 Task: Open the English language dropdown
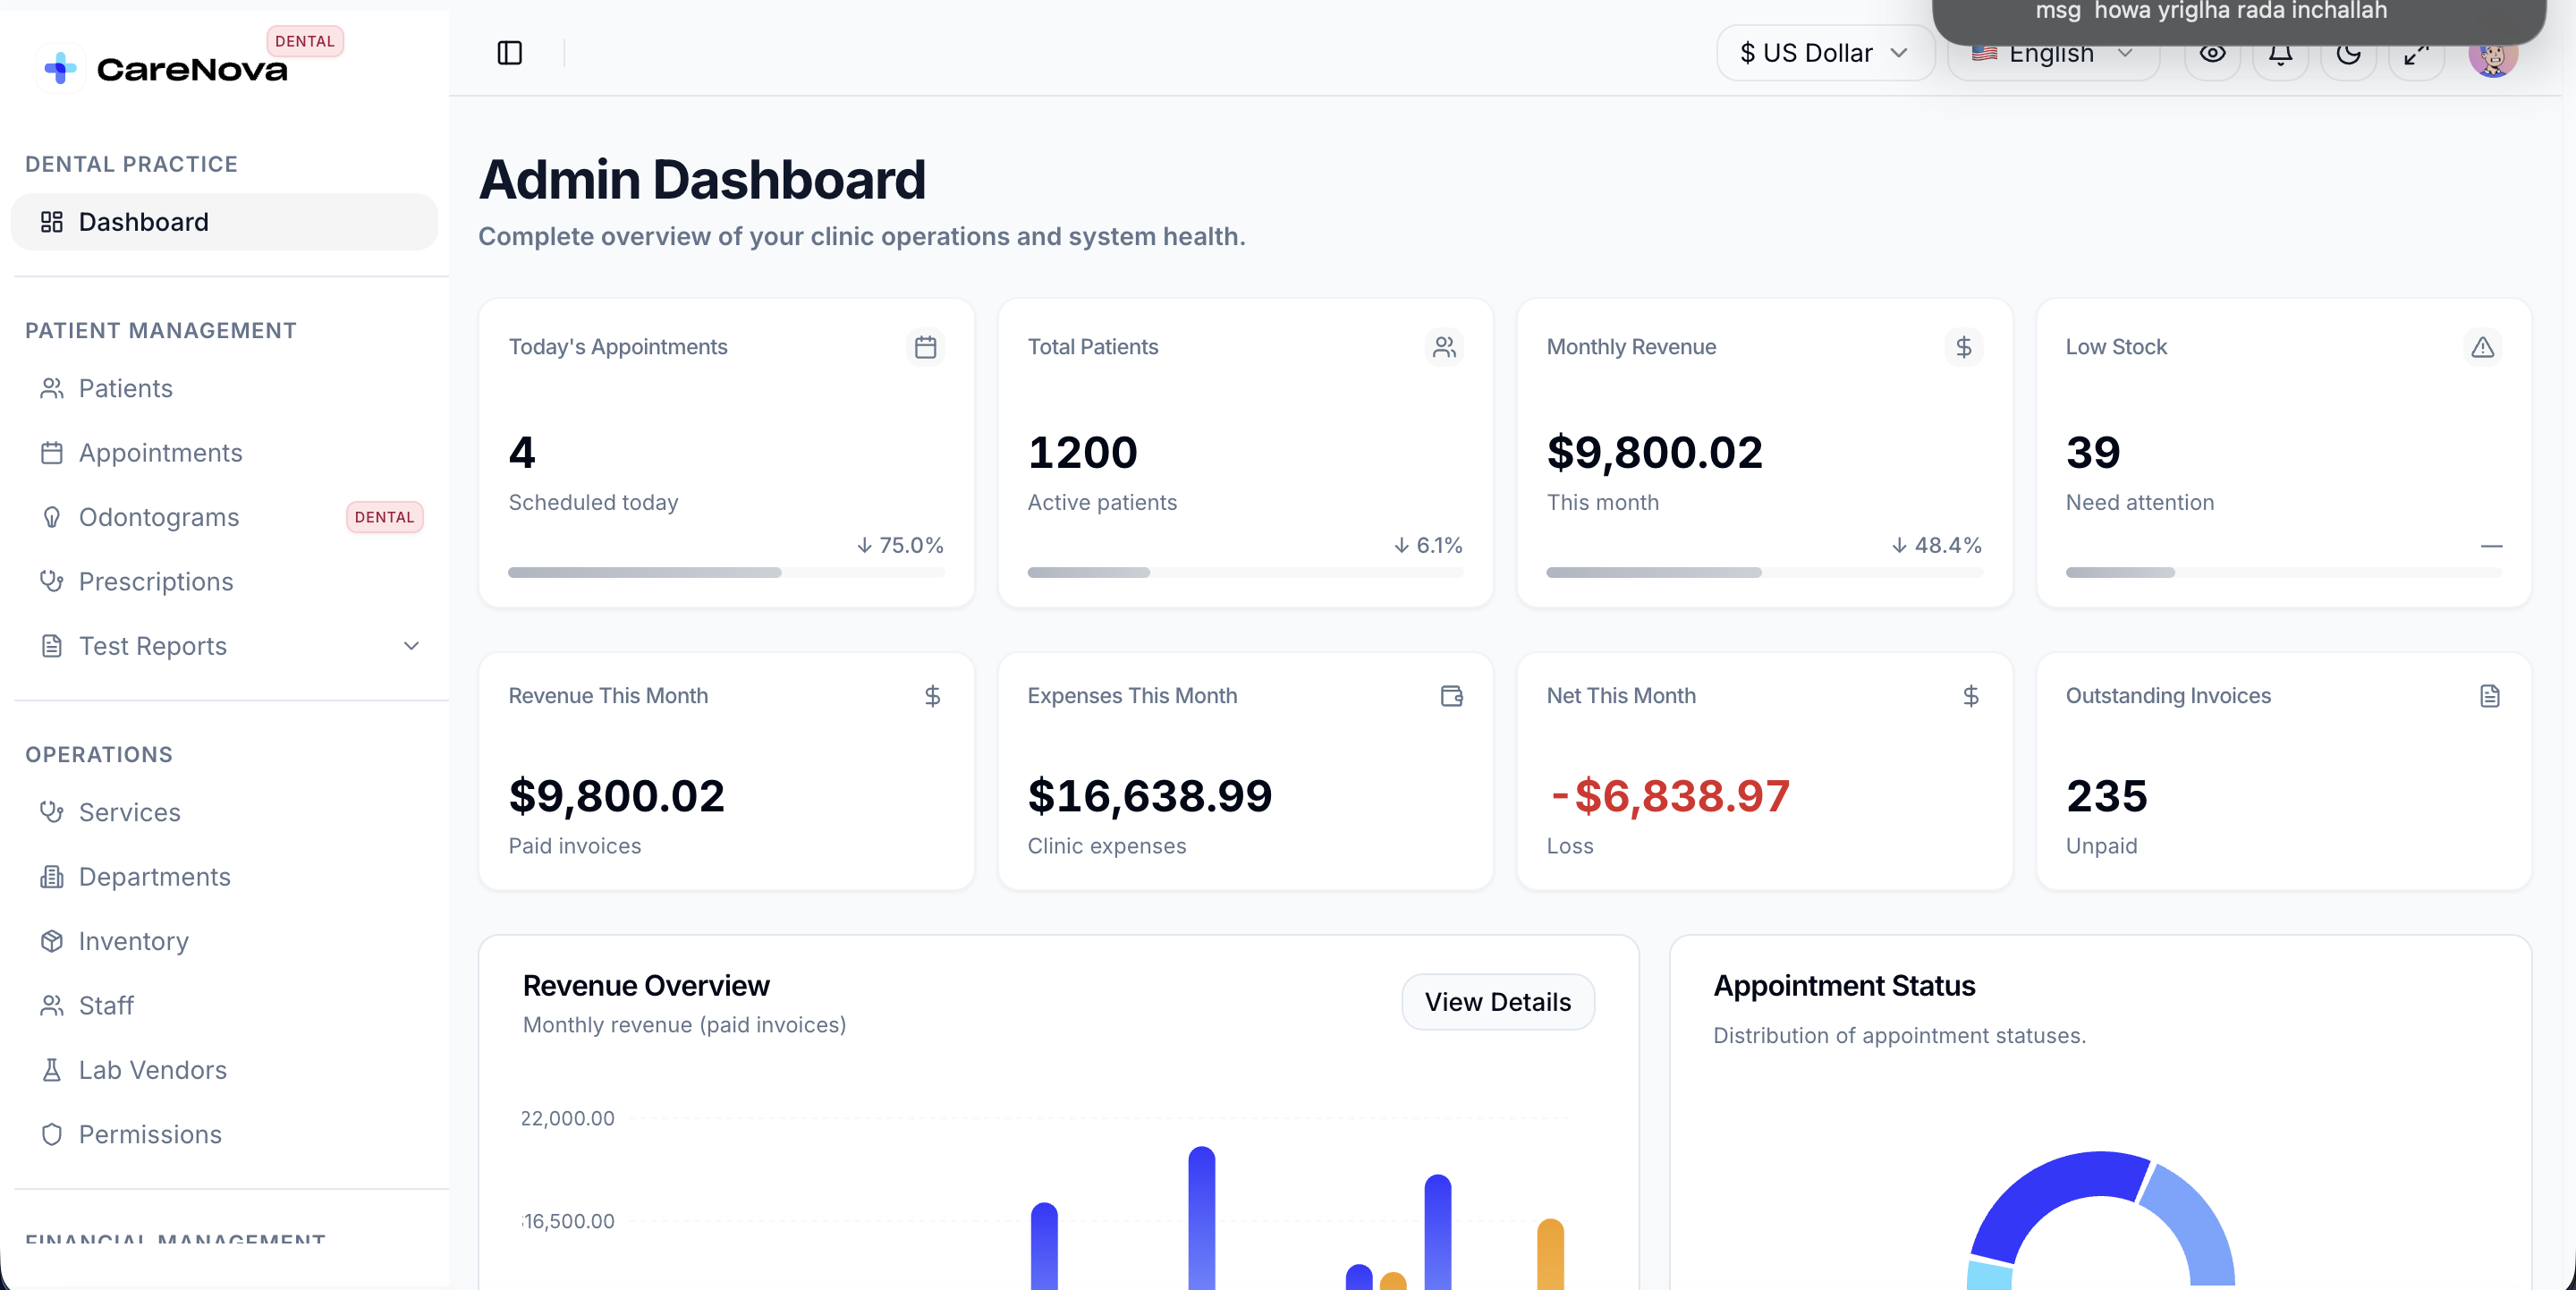tap(2052, 54)
